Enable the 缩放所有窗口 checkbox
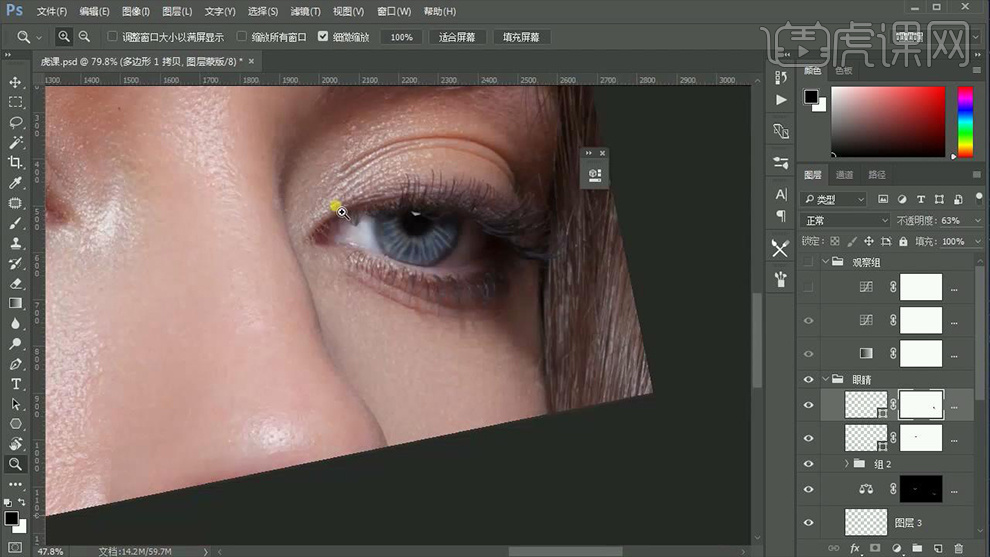990x557 pixels. (242, 37)
